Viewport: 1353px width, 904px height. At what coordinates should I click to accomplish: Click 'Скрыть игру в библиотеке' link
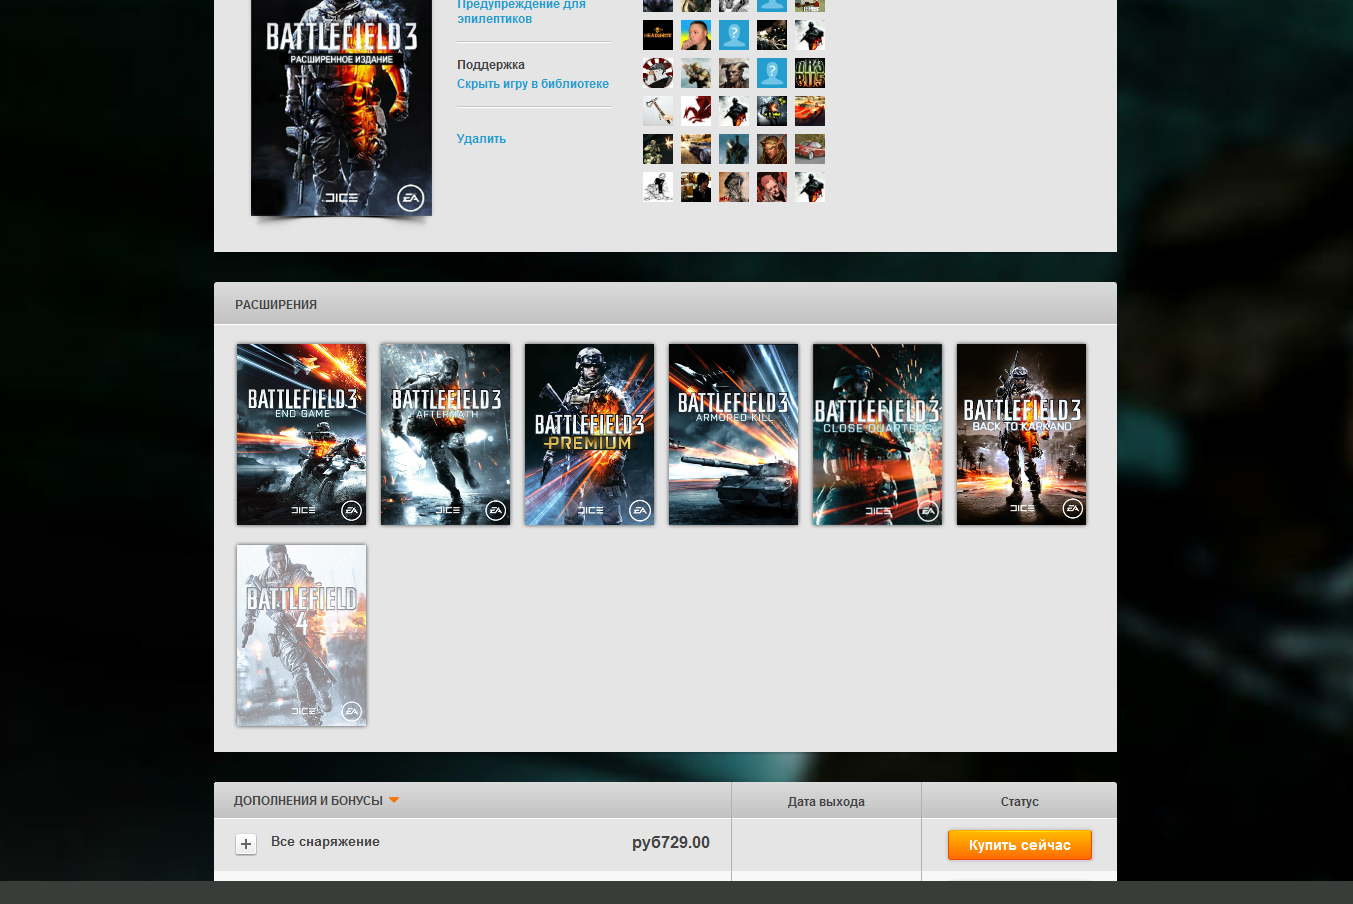click(x=533, y=84)
